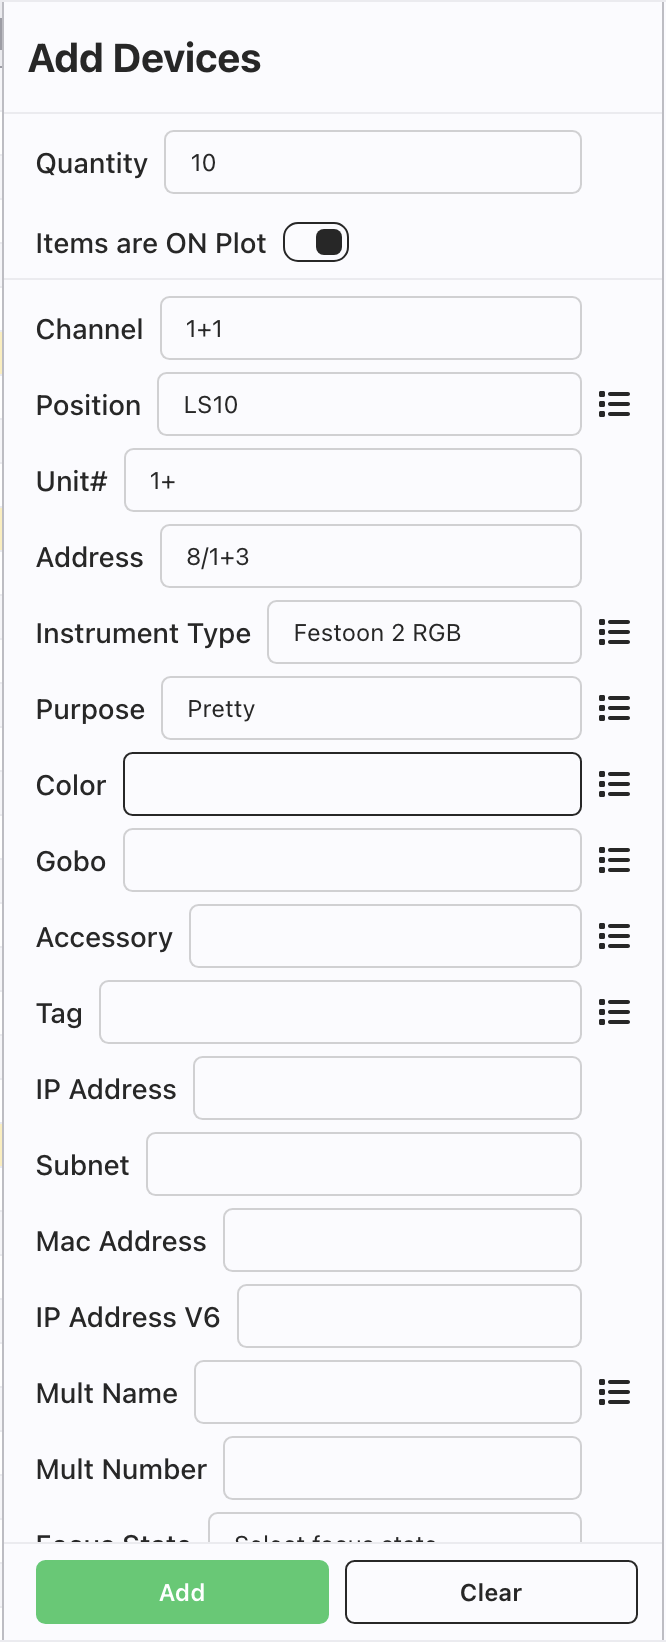Focus the Channel text field
This screenshot has width=666, height=1642.
click(370, 329)
